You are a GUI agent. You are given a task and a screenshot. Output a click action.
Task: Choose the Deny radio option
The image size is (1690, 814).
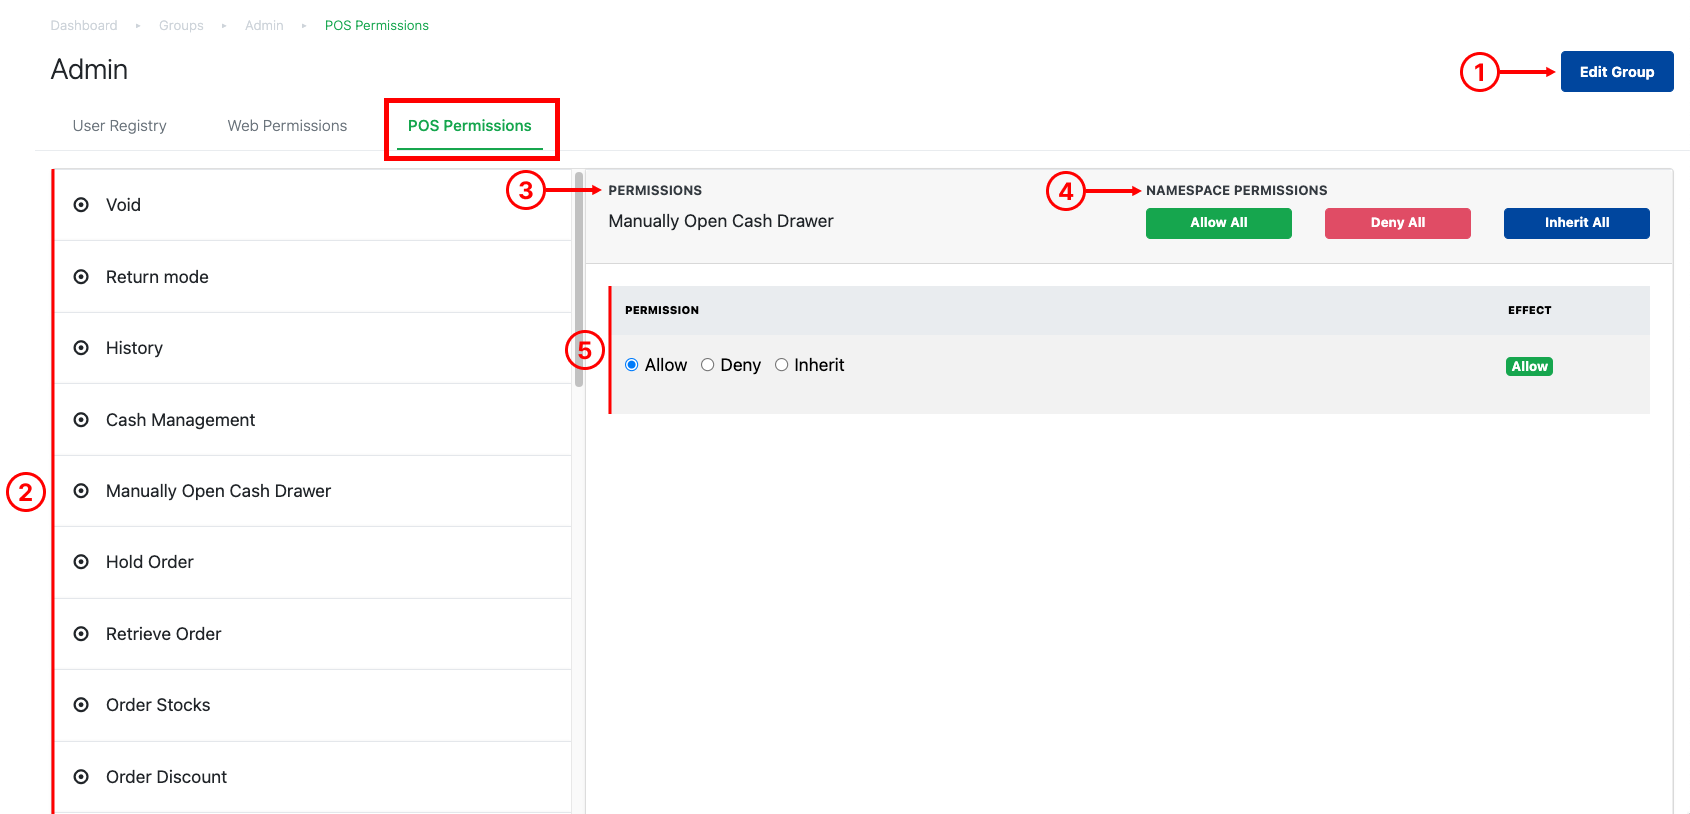point(707,365)
